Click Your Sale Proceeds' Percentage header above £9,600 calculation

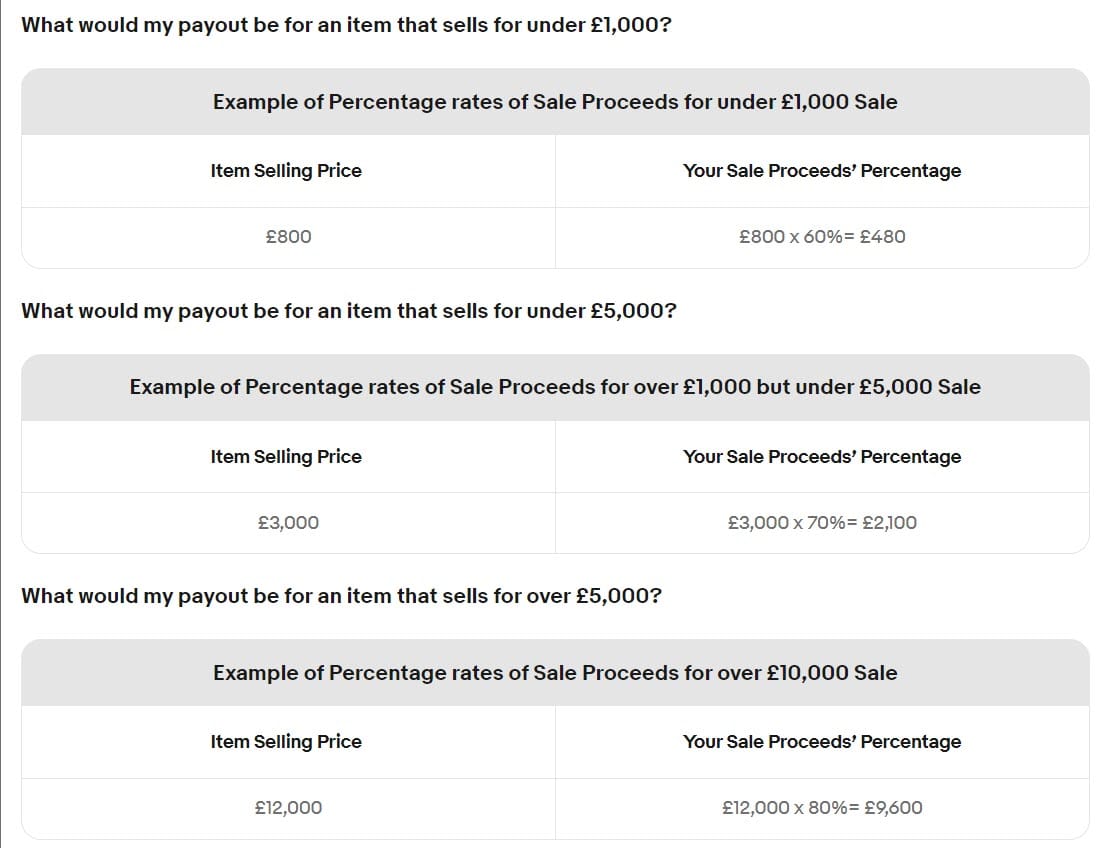822,742
